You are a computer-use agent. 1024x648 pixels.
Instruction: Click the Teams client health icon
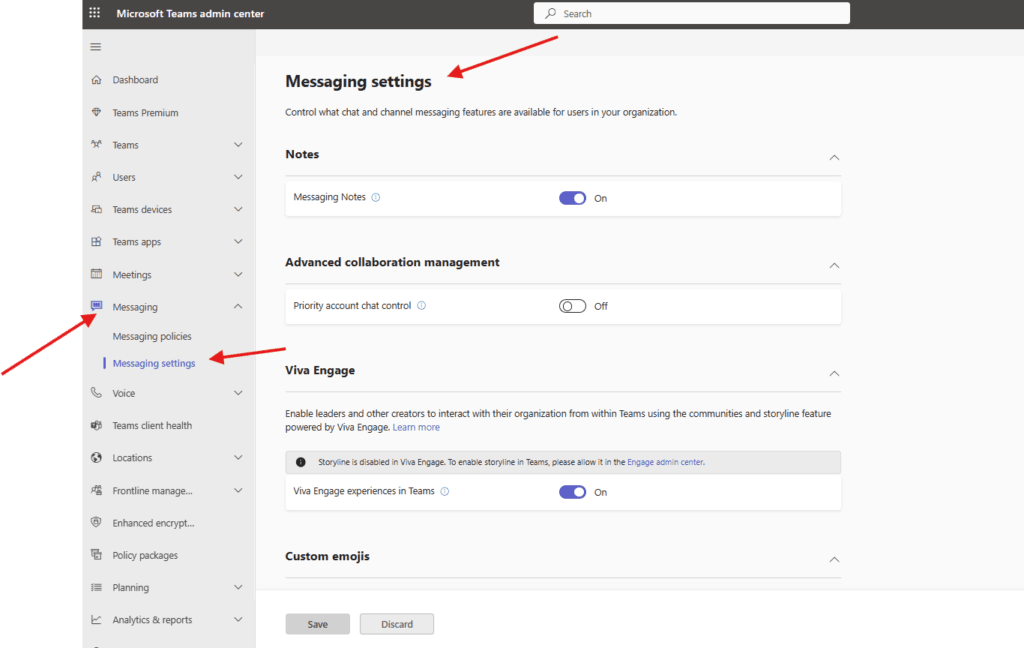pyautogui.click(x=96, y=426)
